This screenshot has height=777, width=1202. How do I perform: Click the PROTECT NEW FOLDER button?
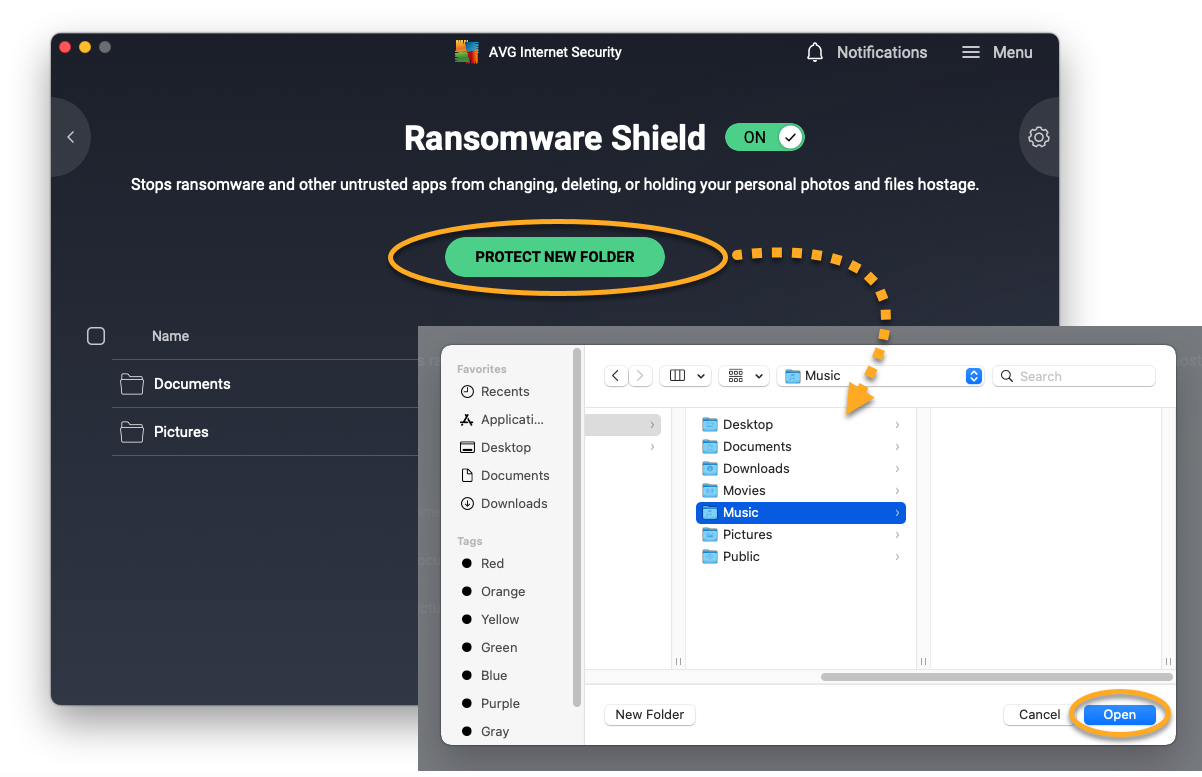554,257
